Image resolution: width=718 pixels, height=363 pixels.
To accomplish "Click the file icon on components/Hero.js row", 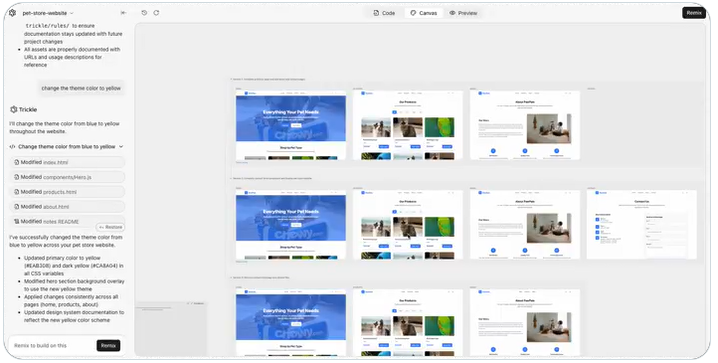I will click(x=16, y=177).
